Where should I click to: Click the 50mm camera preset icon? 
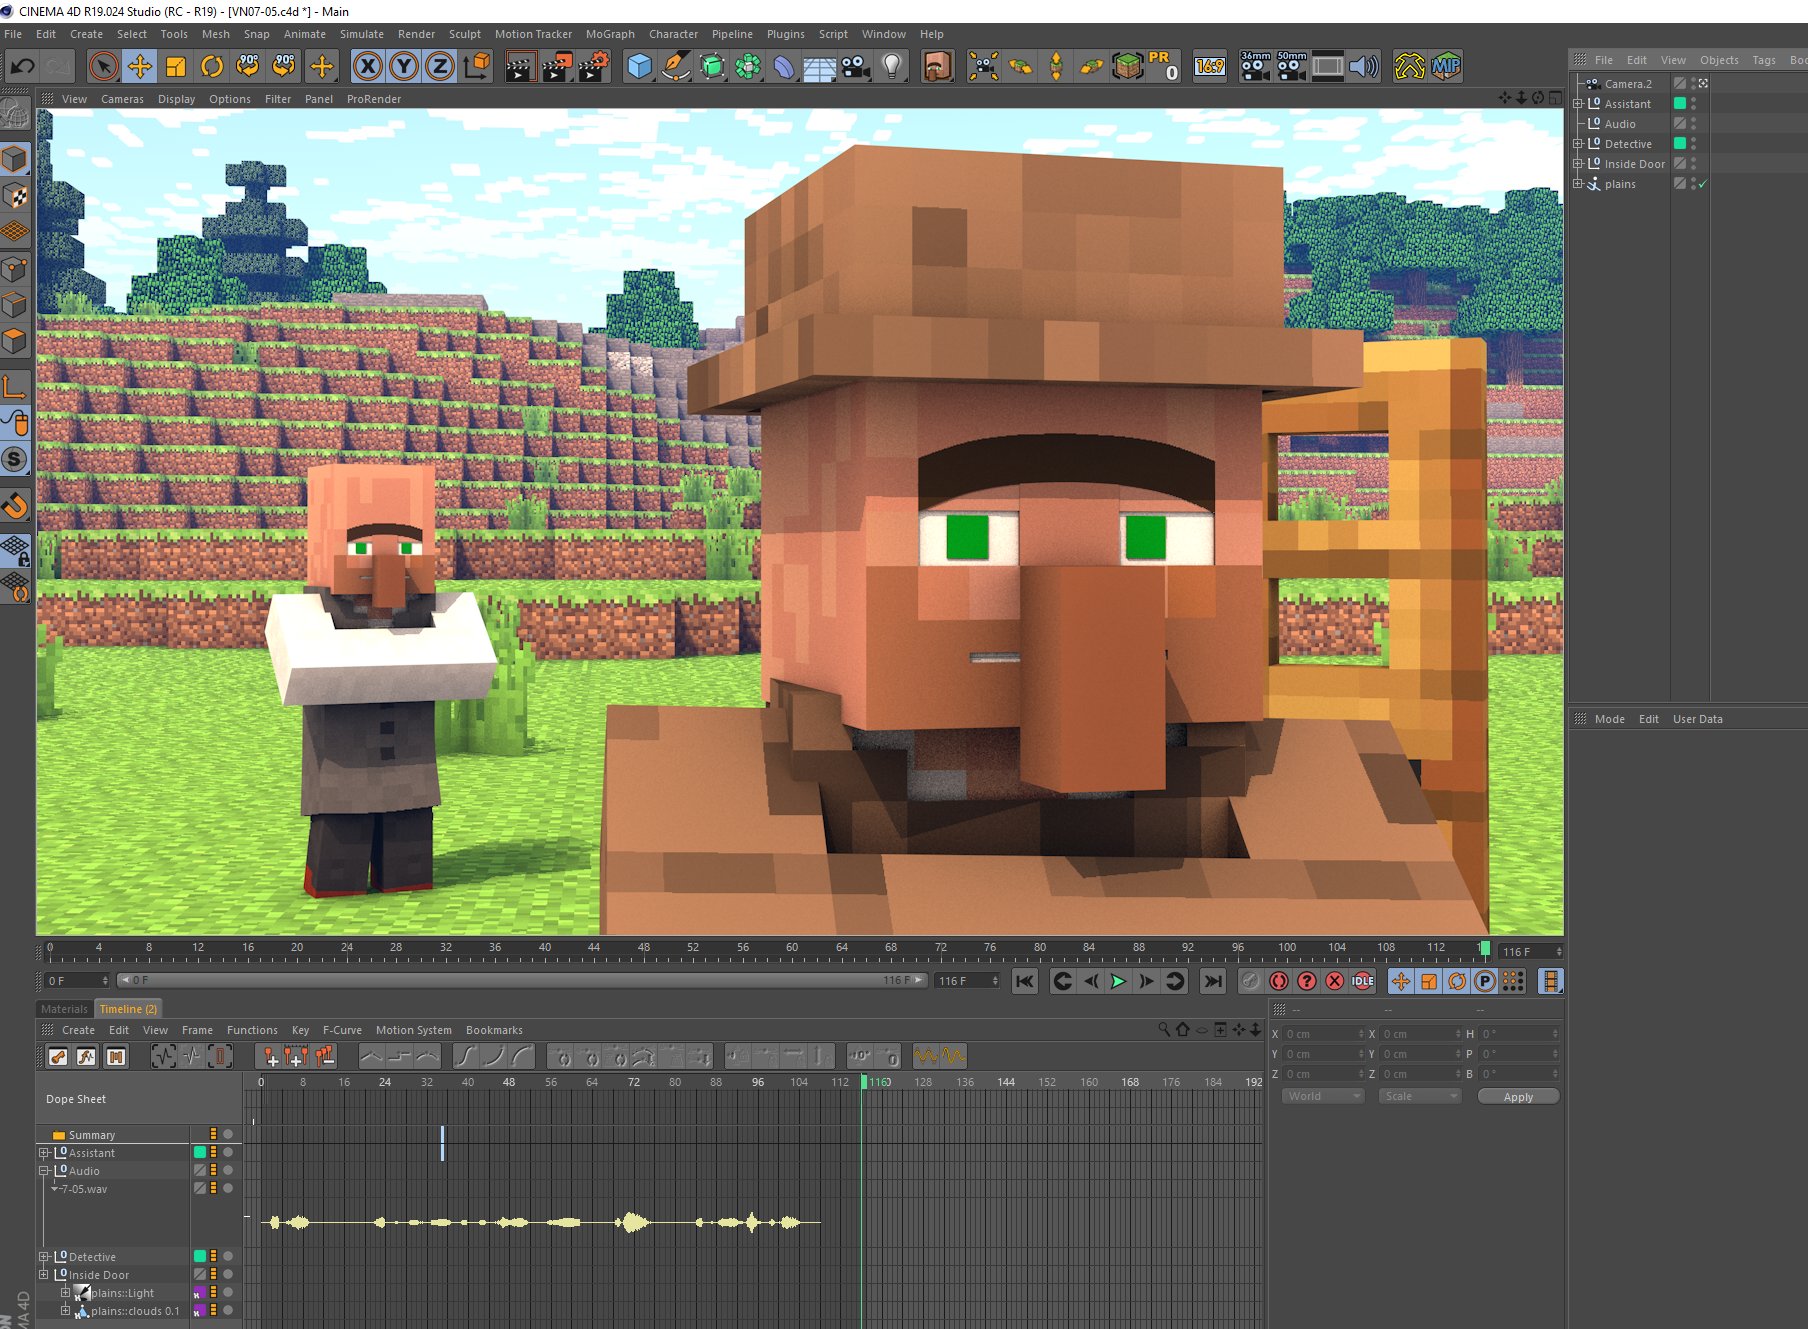tap(1291, 67)
